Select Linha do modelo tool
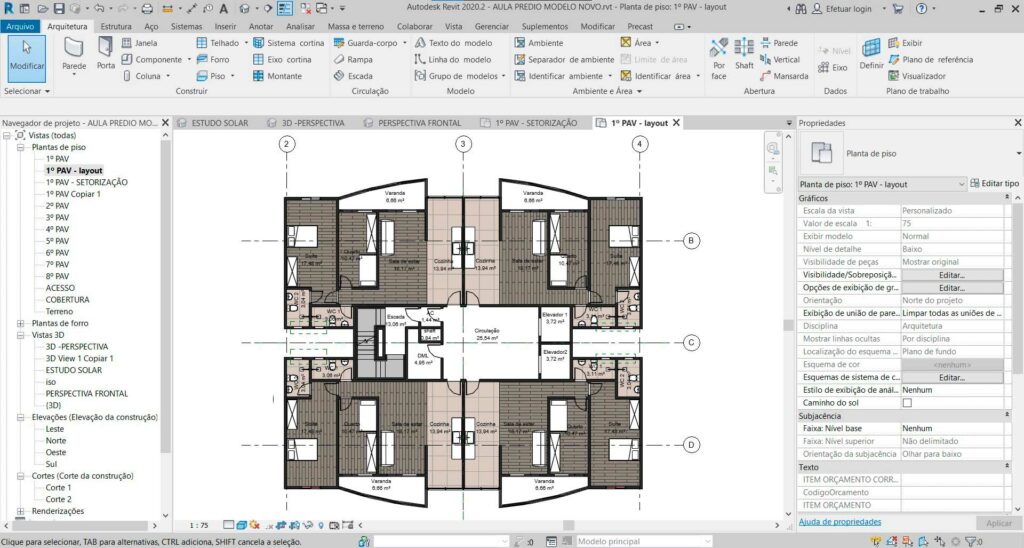 453,59
